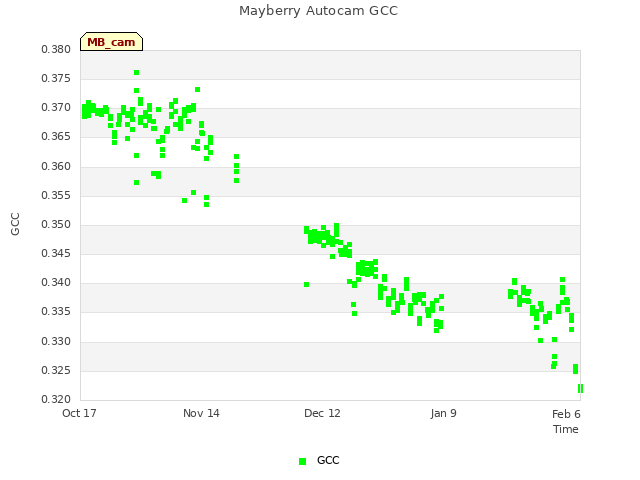Click the Time axis title

pos(566,429)
